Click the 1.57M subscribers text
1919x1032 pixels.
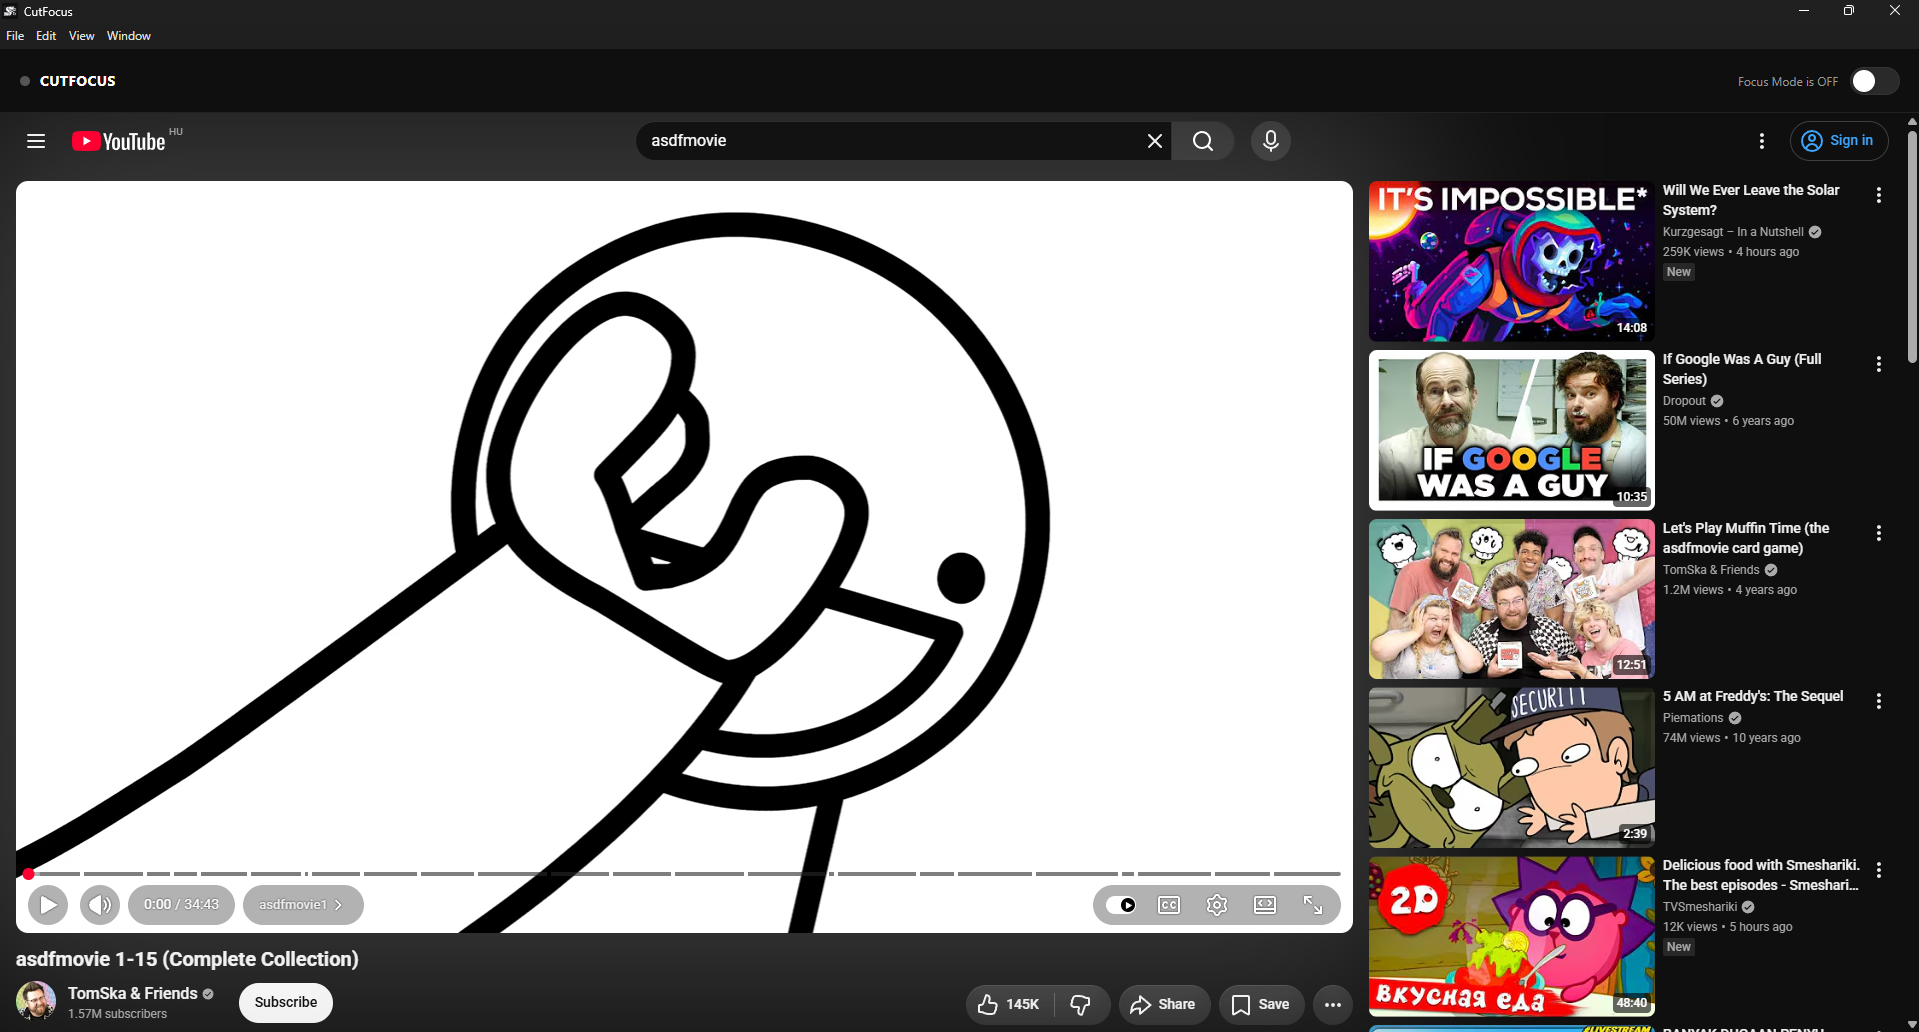pyautogui.click(x=118, y=1014)
